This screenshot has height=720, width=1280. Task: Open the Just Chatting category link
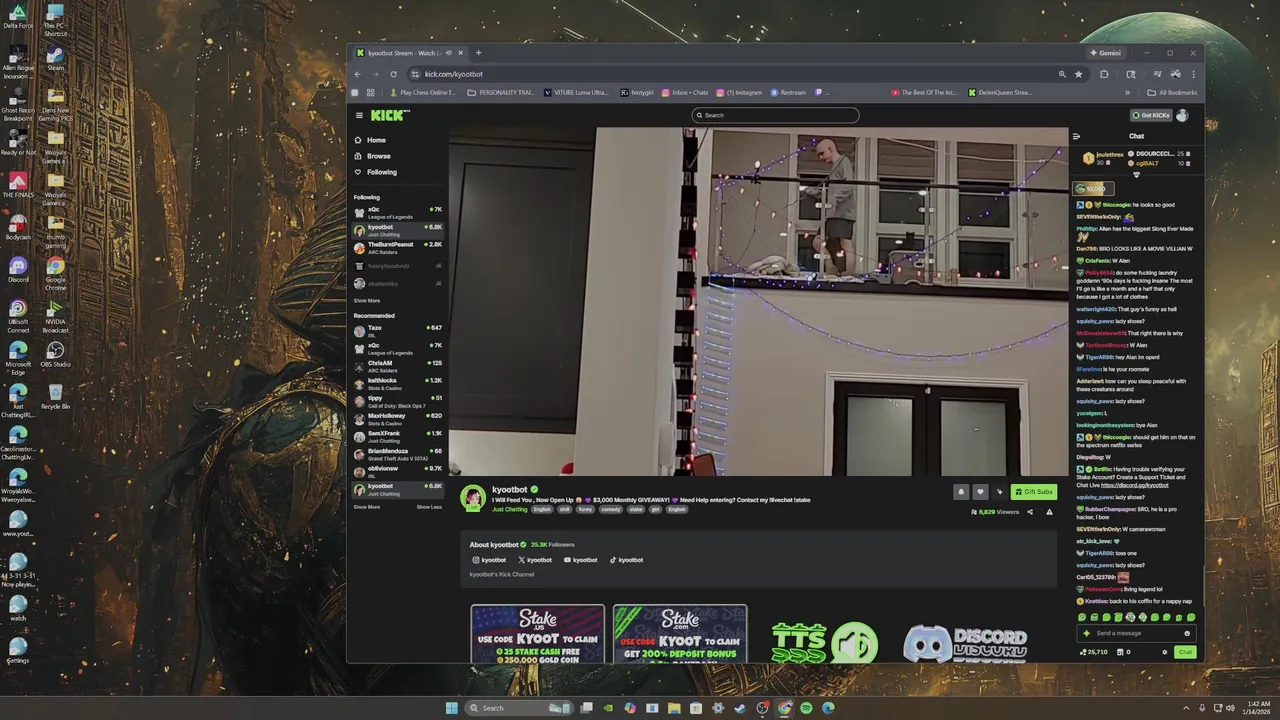click(x=510, y=509)
